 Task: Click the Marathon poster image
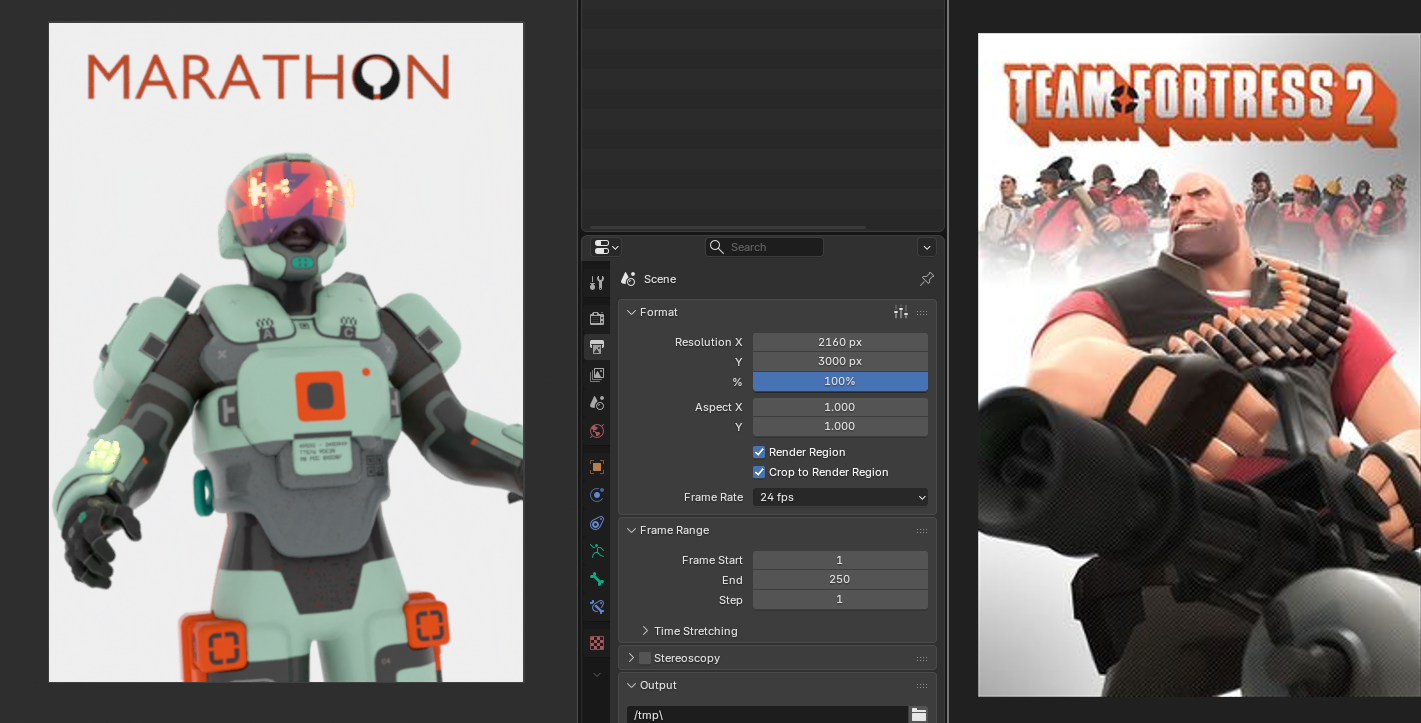click(x=286, y=352)
